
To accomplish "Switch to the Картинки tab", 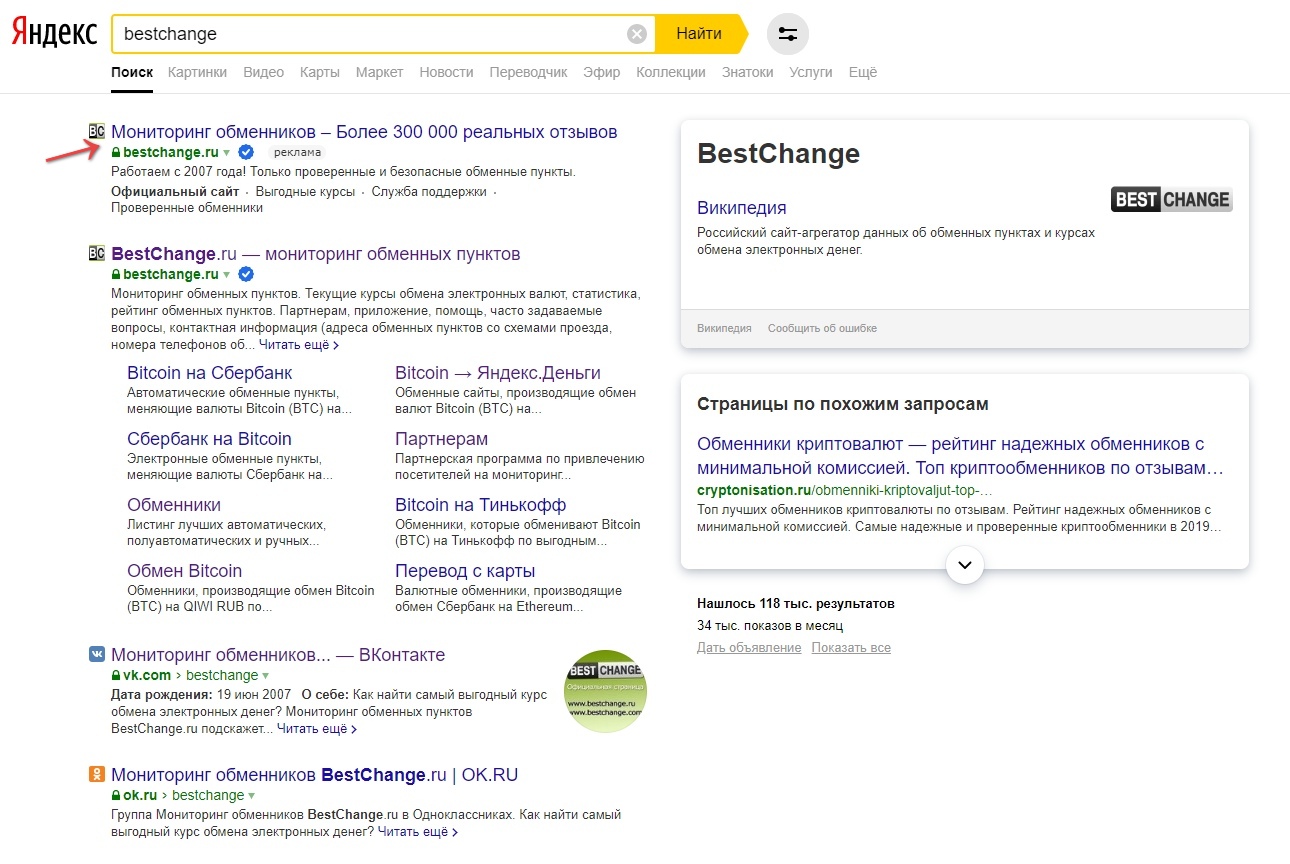I will (197, 72).
